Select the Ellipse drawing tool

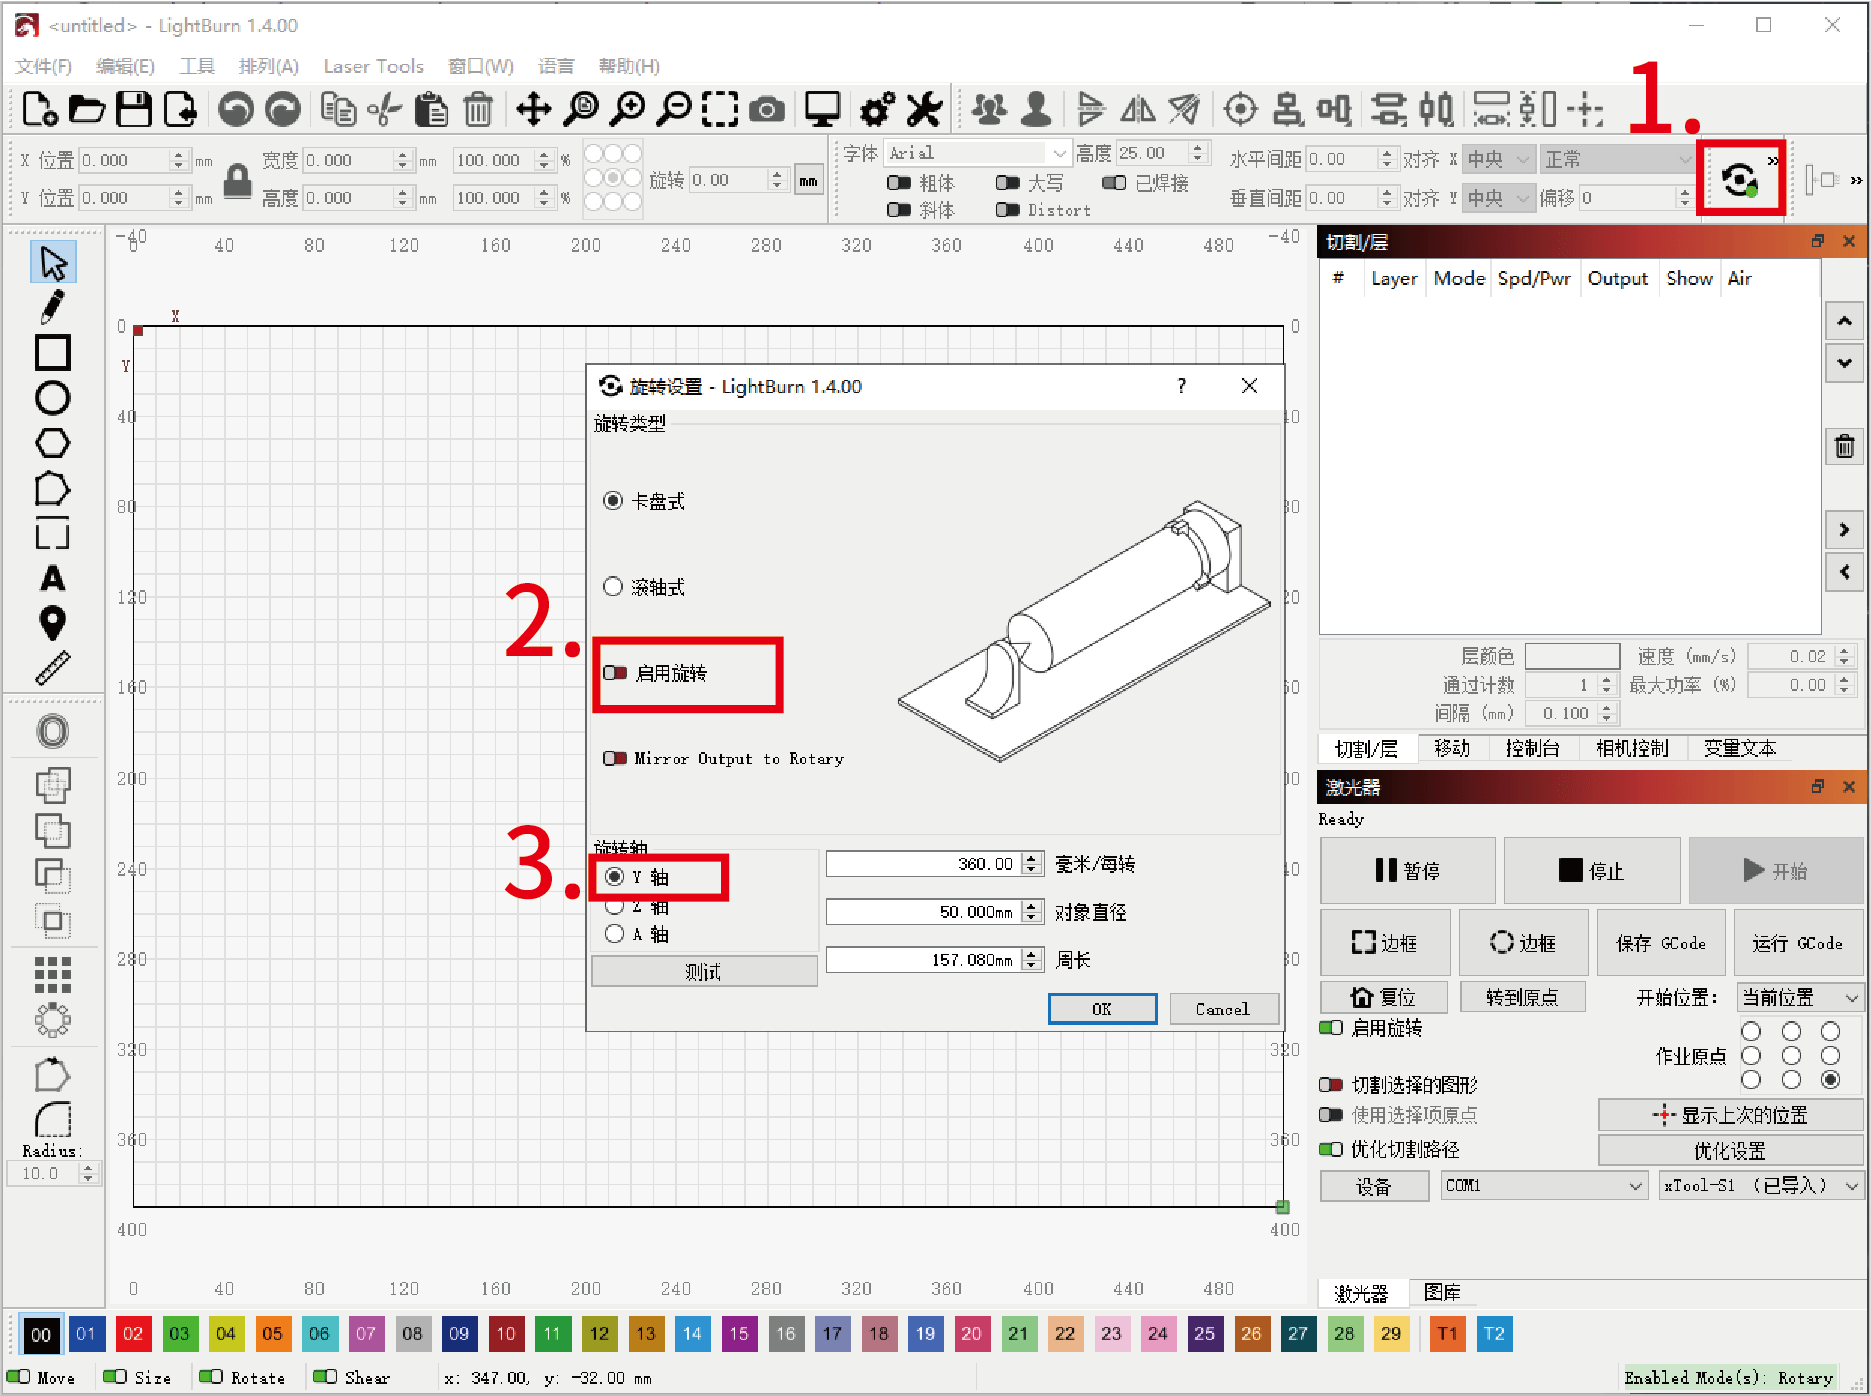pyautogui.click(x=52, y=398)
